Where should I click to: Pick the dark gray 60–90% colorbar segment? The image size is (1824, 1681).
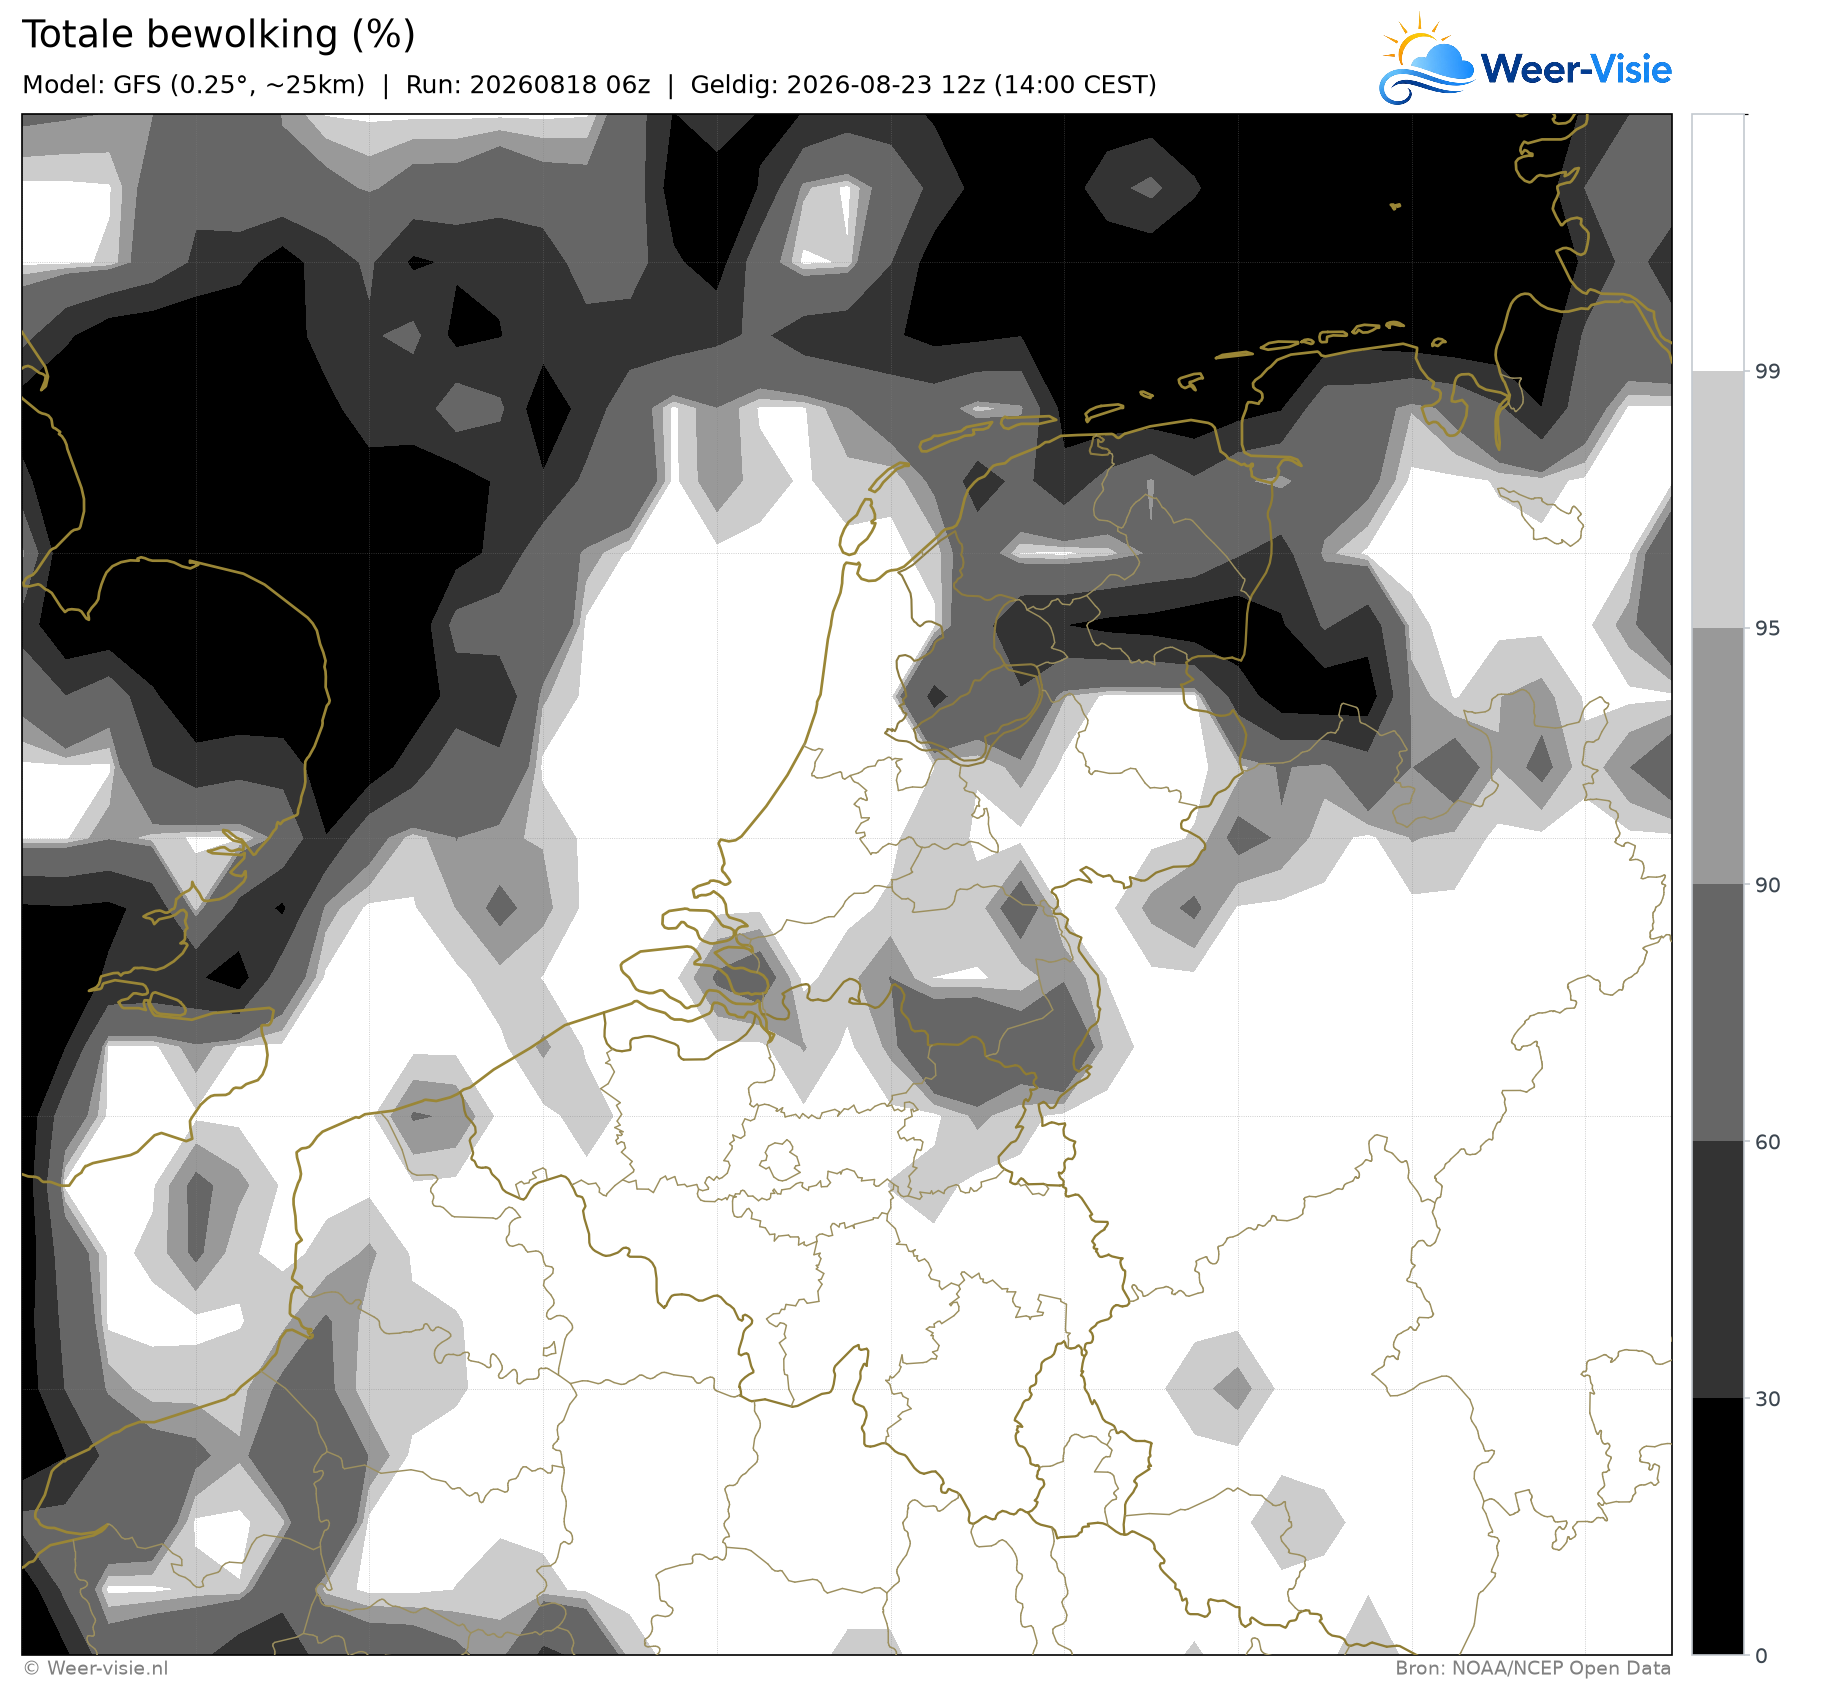tap(1718, 1013)
